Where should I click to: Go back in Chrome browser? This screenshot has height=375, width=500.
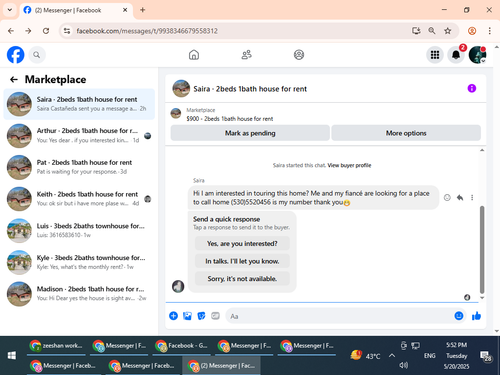11,31
